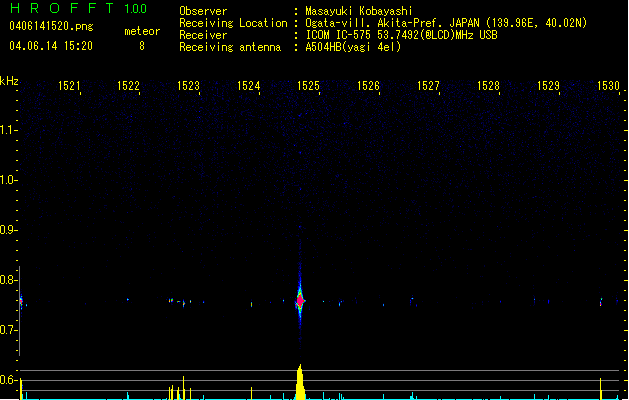
Task: Pick the 1528 time marker
Action: click(x=488, y=87)
